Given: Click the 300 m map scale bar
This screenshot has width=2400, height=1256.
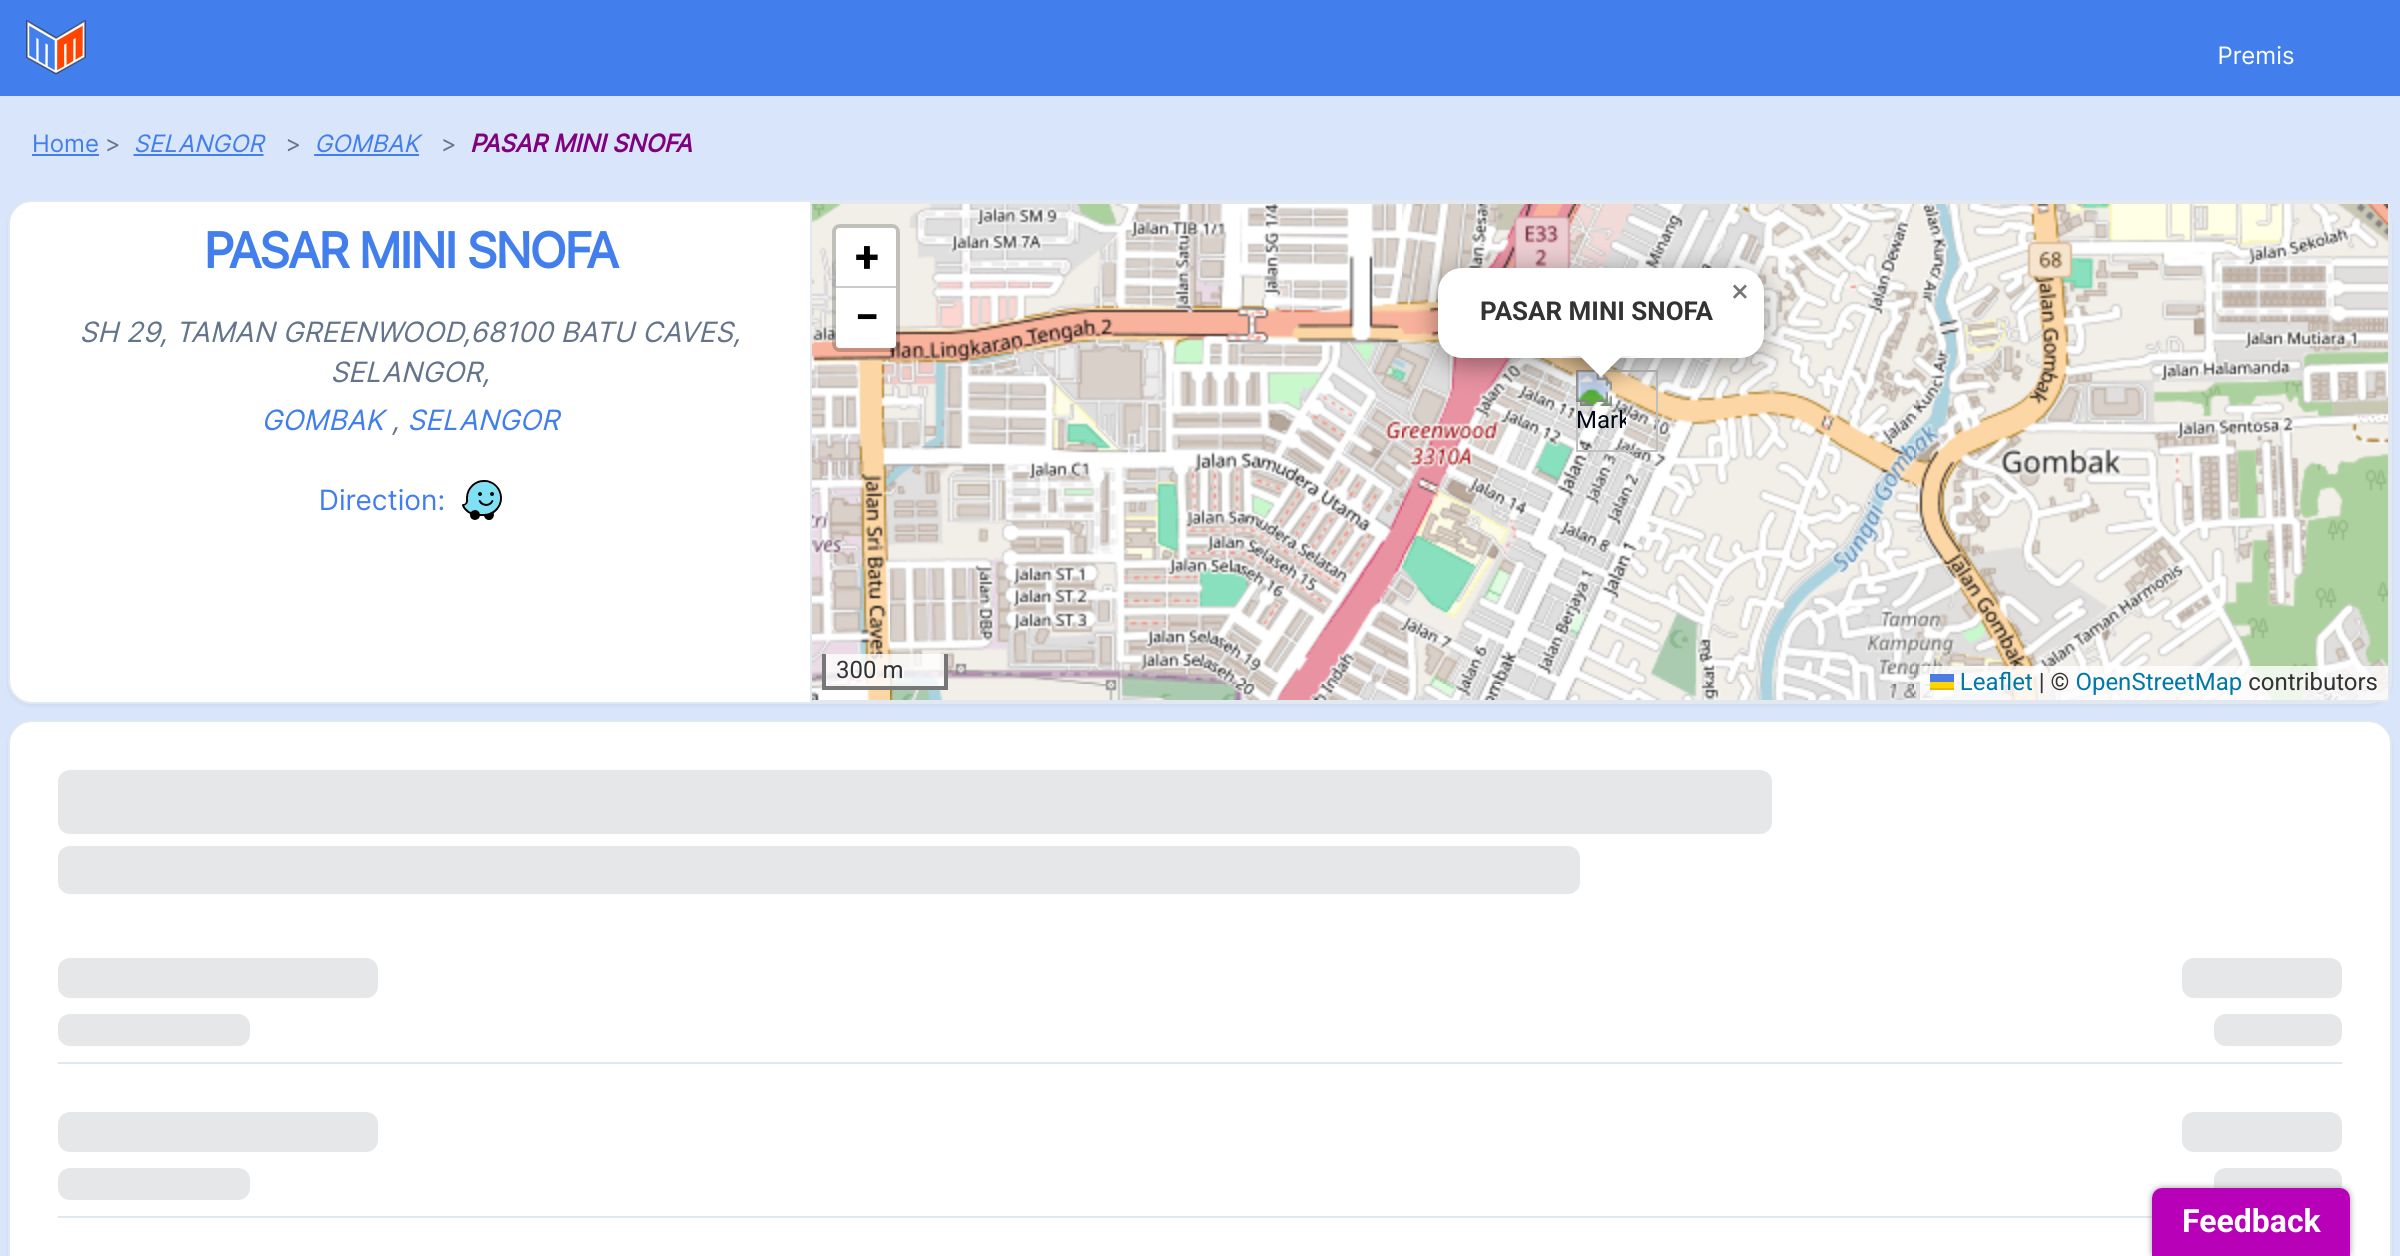Looking at the screenshot, I should coord(883,670).
